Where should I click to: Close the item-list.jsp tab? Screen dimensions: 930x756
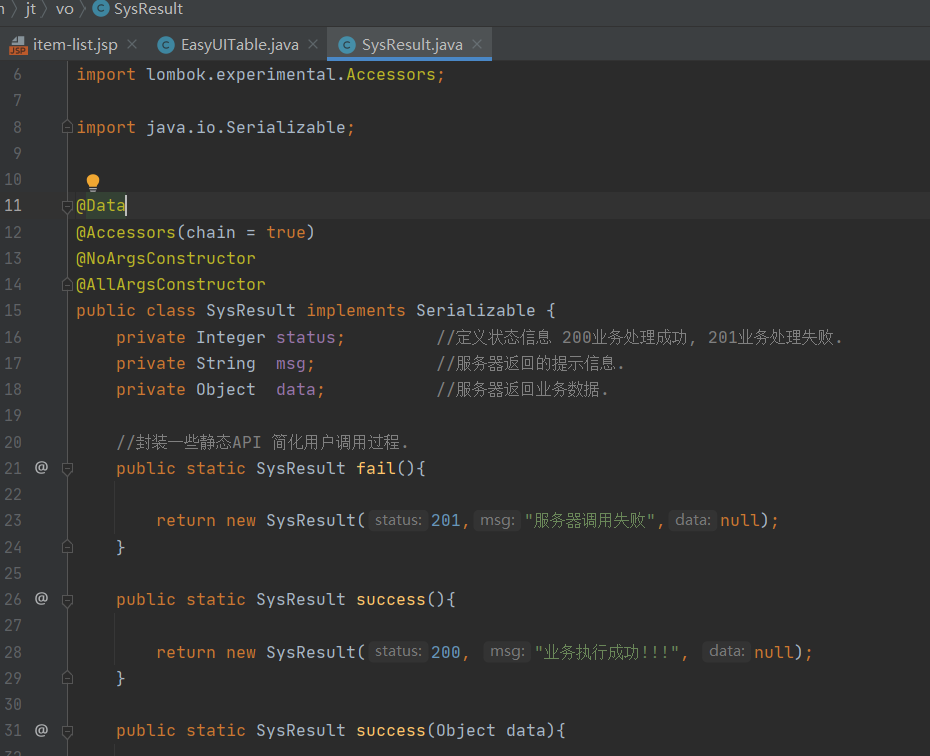(132, 44)
